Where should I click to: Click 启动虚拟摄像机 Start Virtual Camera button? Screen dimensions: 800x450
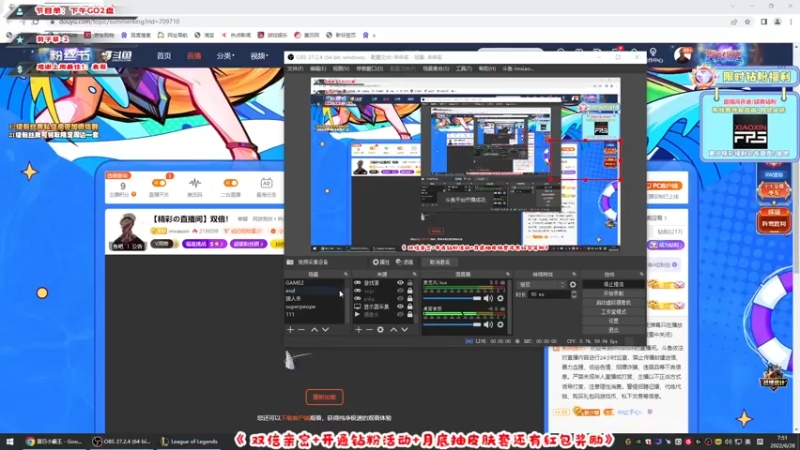[613, 303]
